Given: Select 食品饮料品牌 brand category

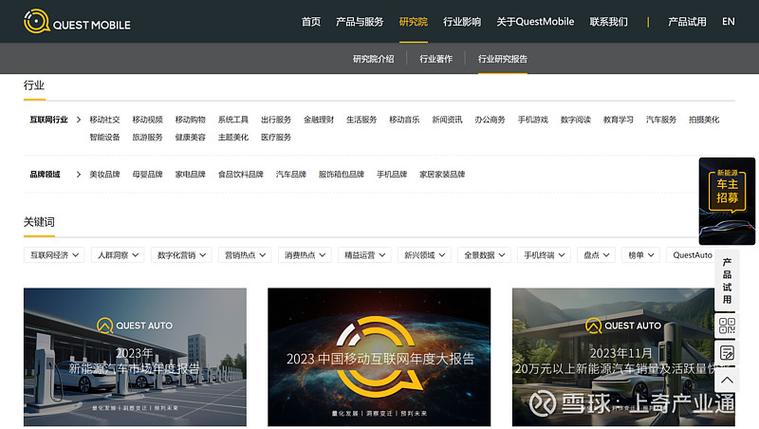Looking at the screenshot, I should pos(241,174).
